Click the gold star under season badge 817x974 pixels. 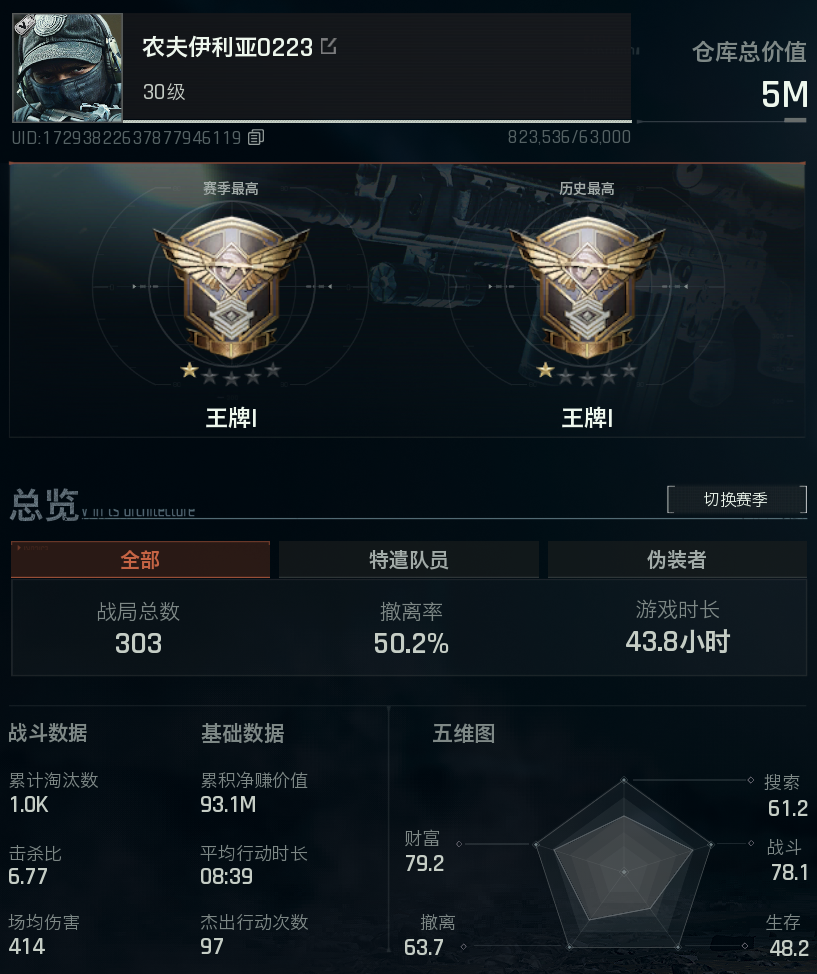click(189, 371)
